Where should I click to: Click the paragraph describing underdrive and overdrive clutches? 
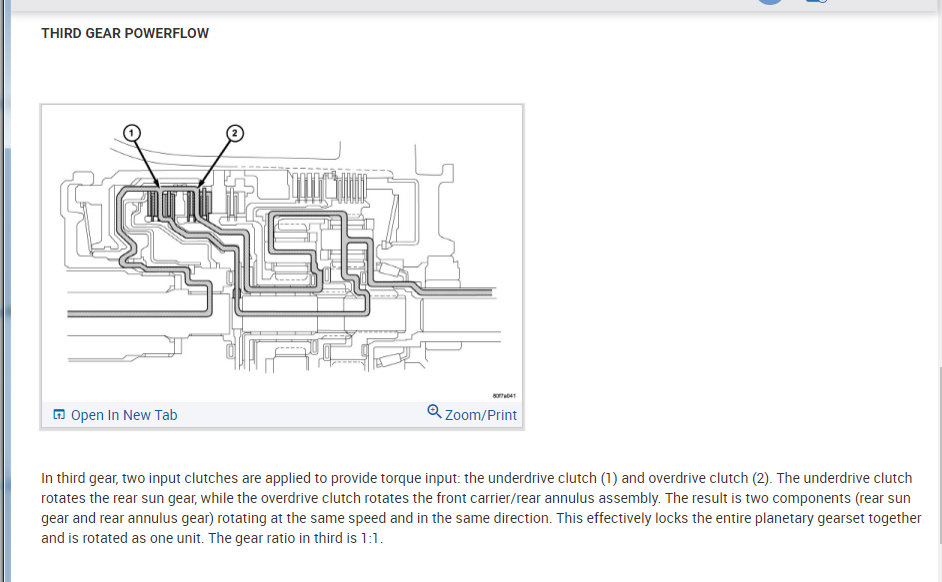(x=481, y=508)
